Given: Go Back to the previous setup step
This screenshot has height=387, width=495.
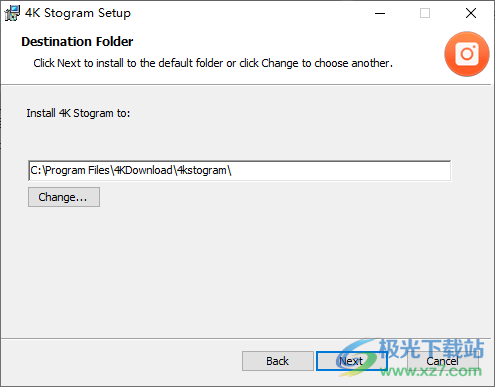Looking at the screenshot, I should [x=277, y=361].
